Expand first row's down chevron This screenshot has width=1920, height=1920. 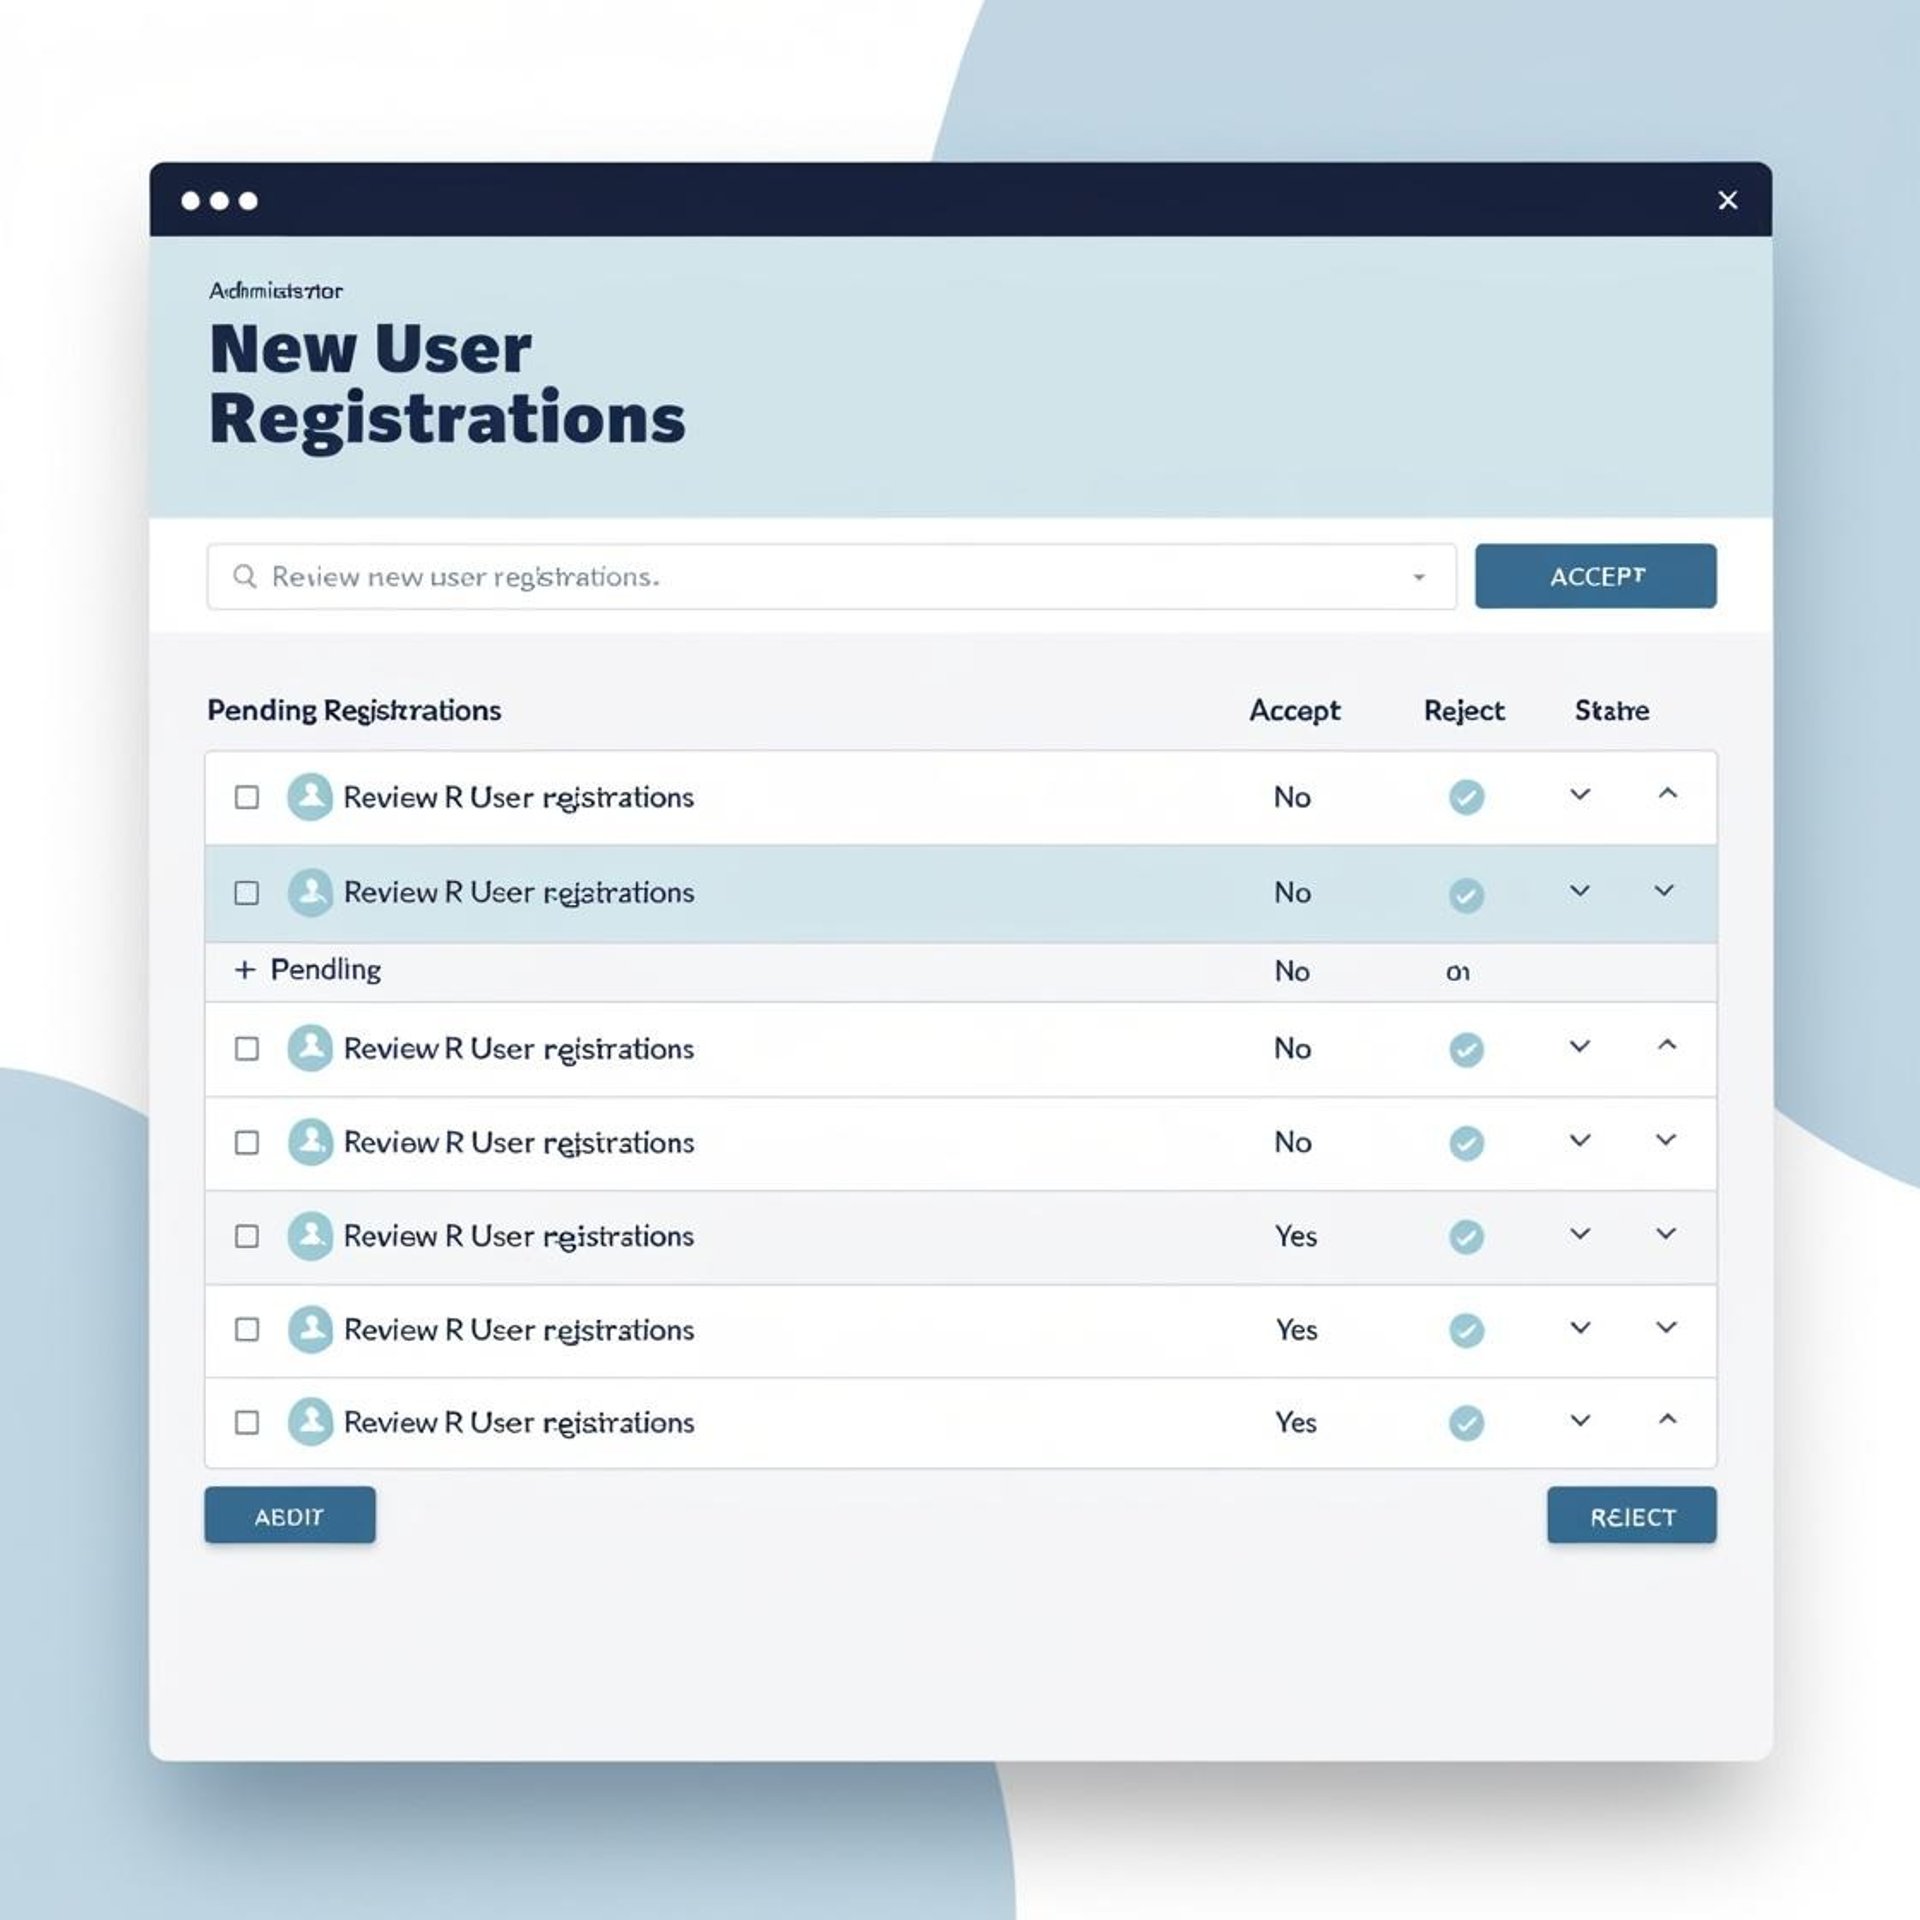pos(1580,795)
